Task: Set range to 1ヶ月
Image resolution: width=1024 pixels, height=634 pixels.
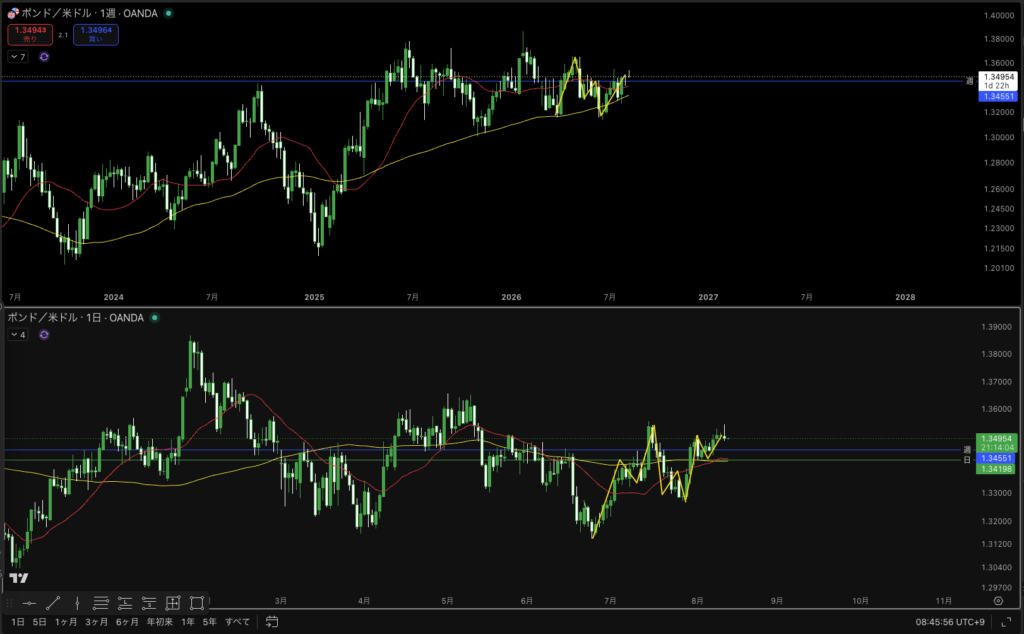Action: (65, 622)
